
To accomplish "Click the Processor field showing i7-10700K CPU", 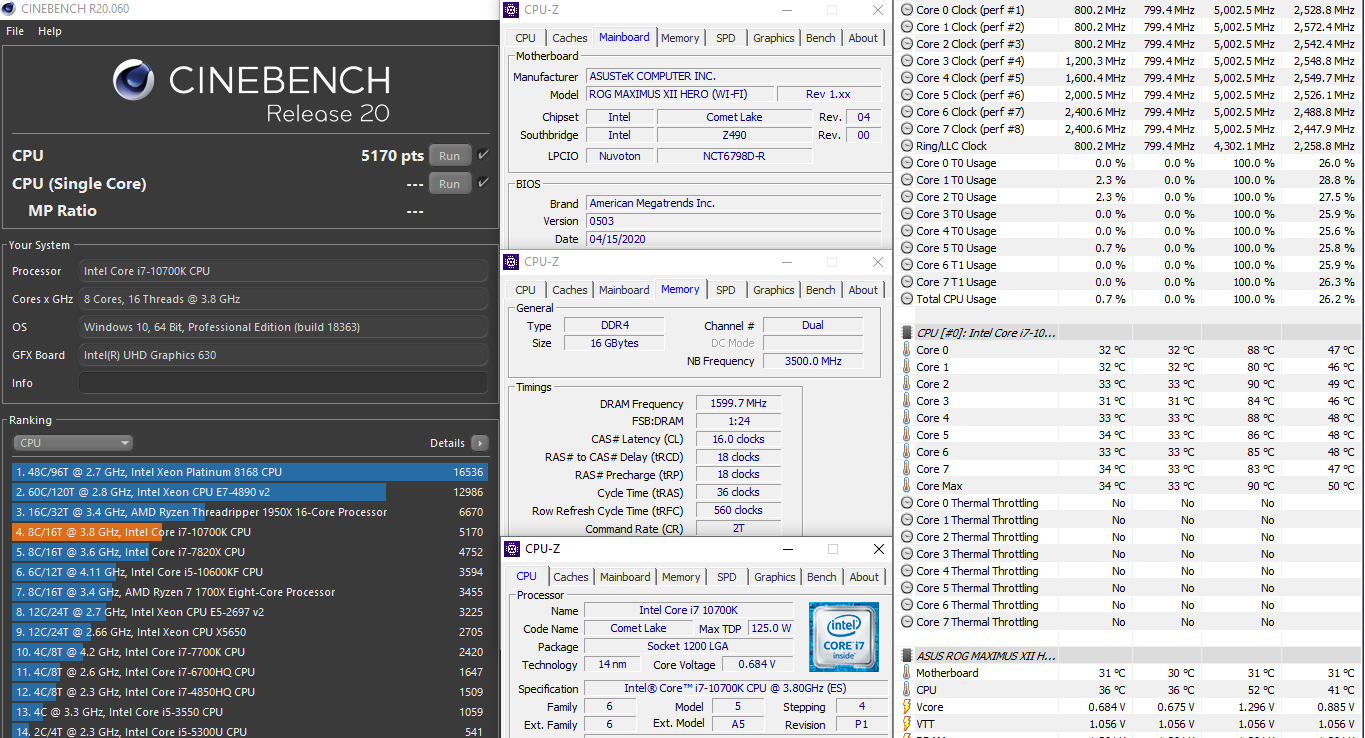I will point(283,271).
